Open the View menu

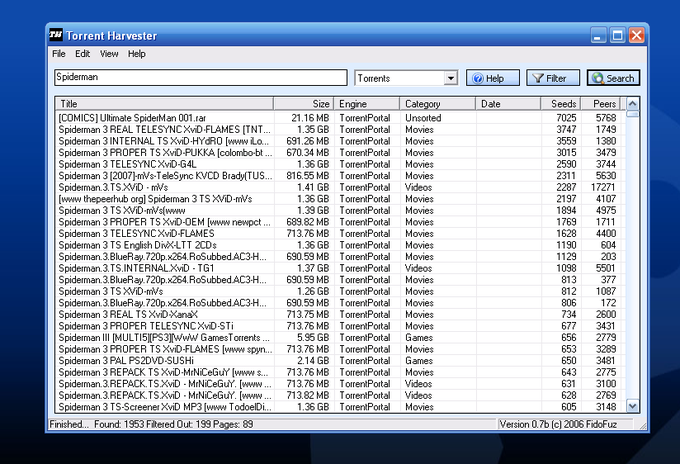109,54
